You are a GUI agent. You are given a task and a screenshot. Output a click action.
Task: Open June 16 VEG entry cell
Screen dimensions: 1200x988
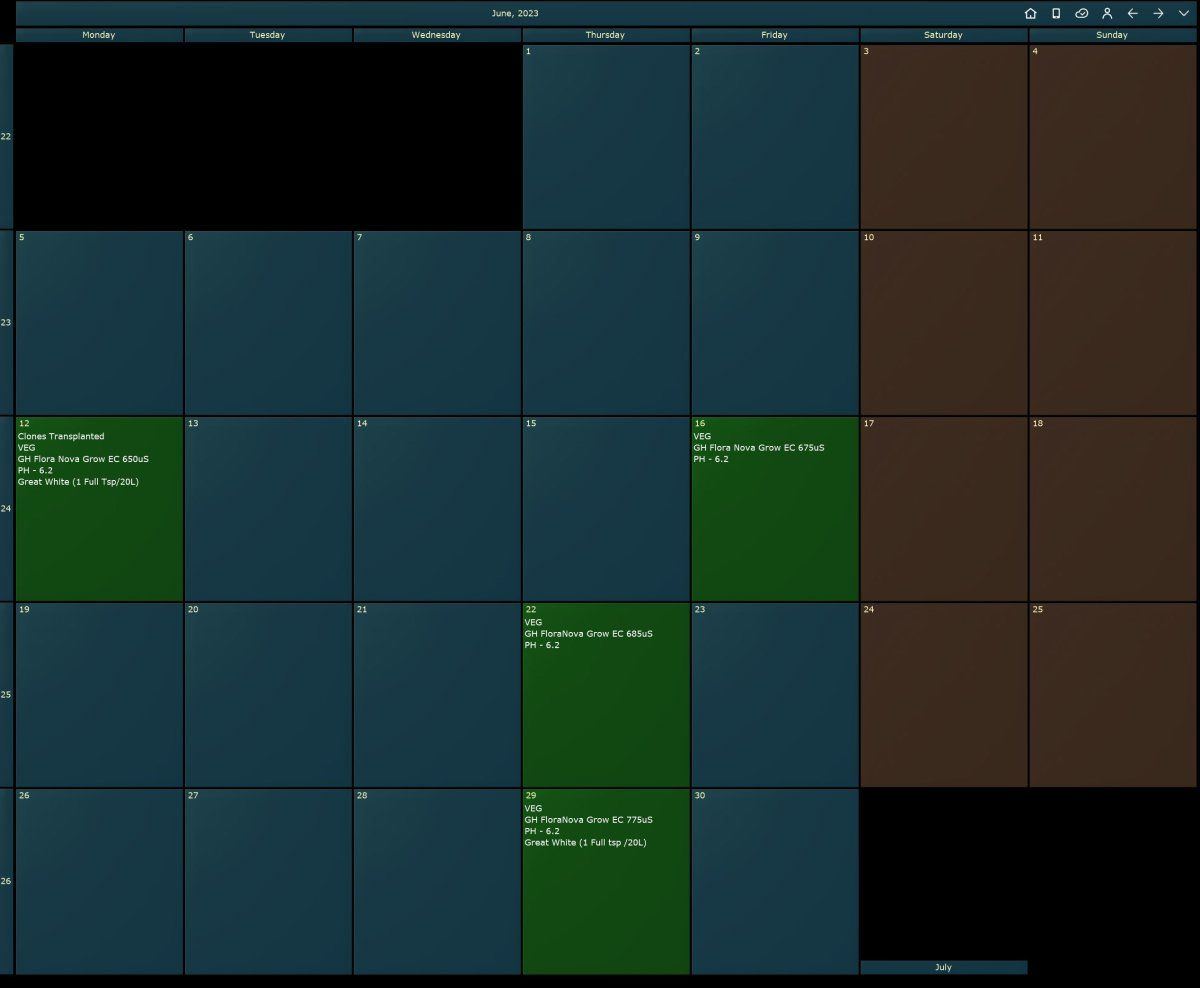(x=774, y=509)
